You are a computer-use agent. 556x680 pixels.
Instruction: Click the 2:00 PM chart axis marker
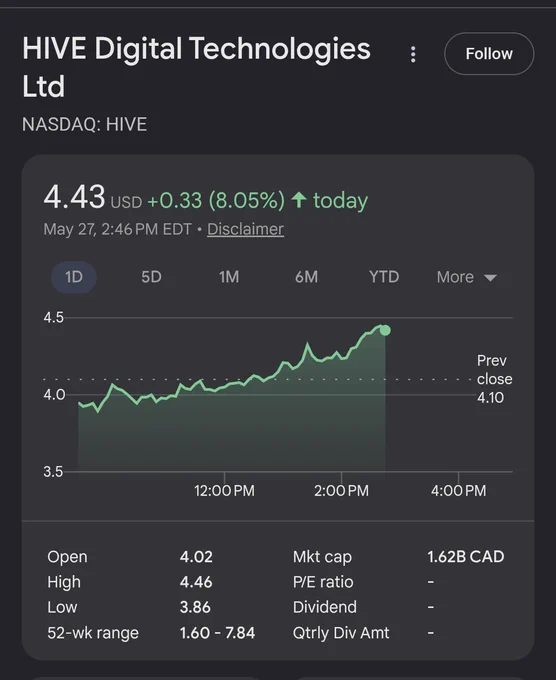[x=341, y=490]
